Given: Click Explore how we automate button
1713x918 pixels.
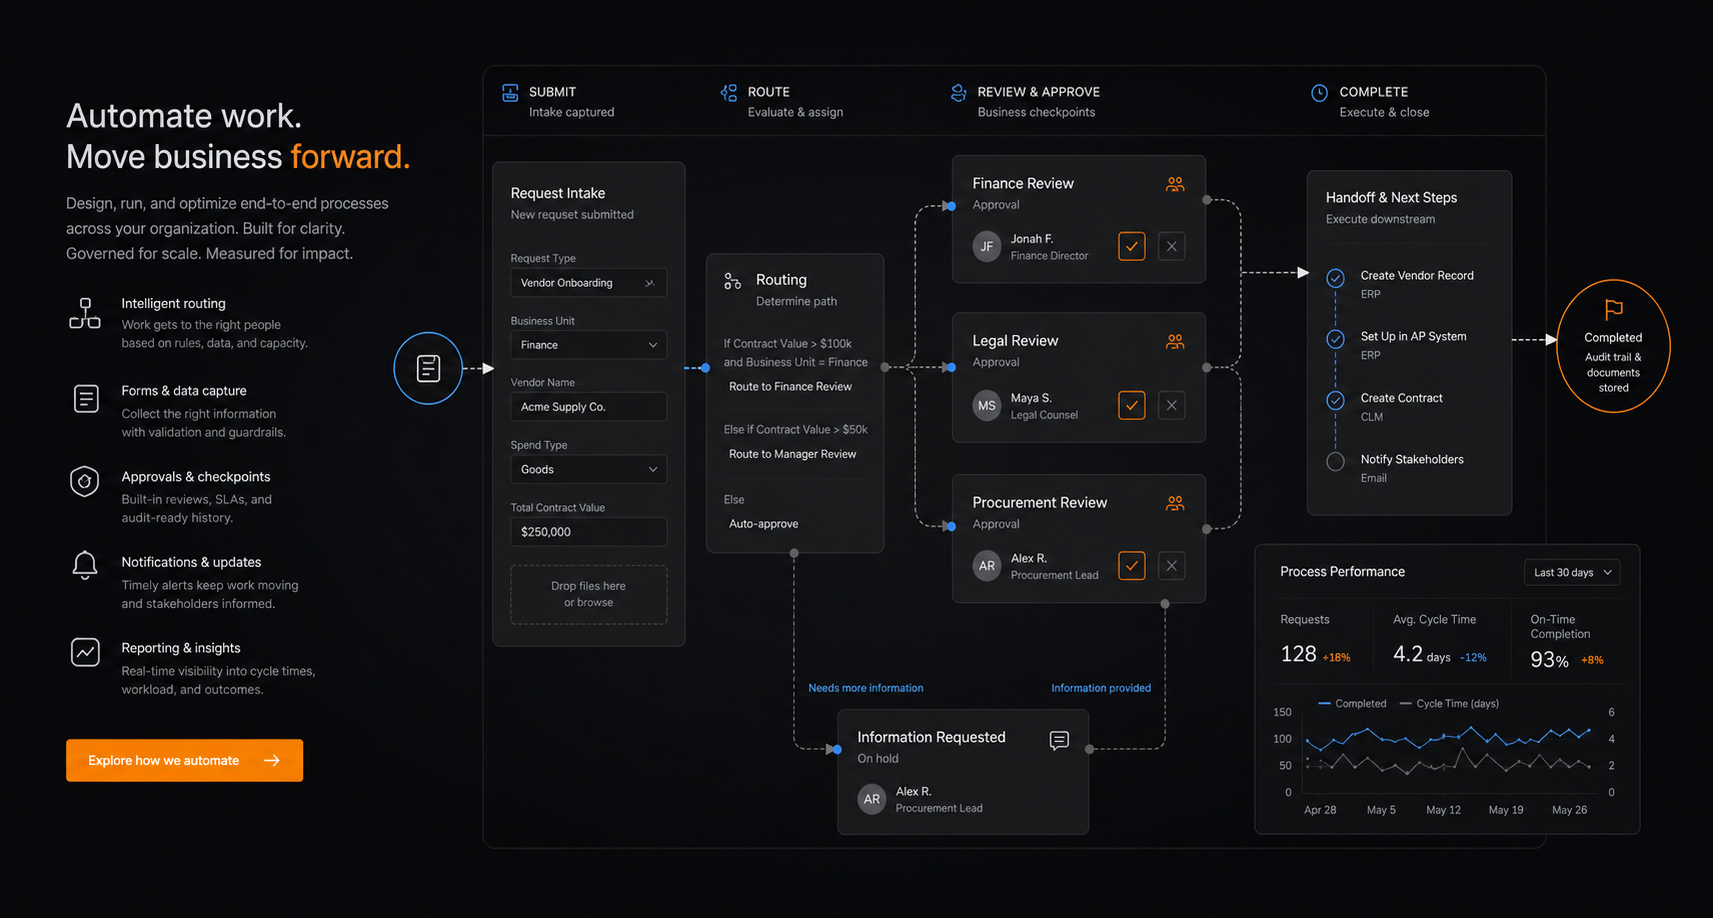Looking at the screenshot, I should click(x=184, y=760).
